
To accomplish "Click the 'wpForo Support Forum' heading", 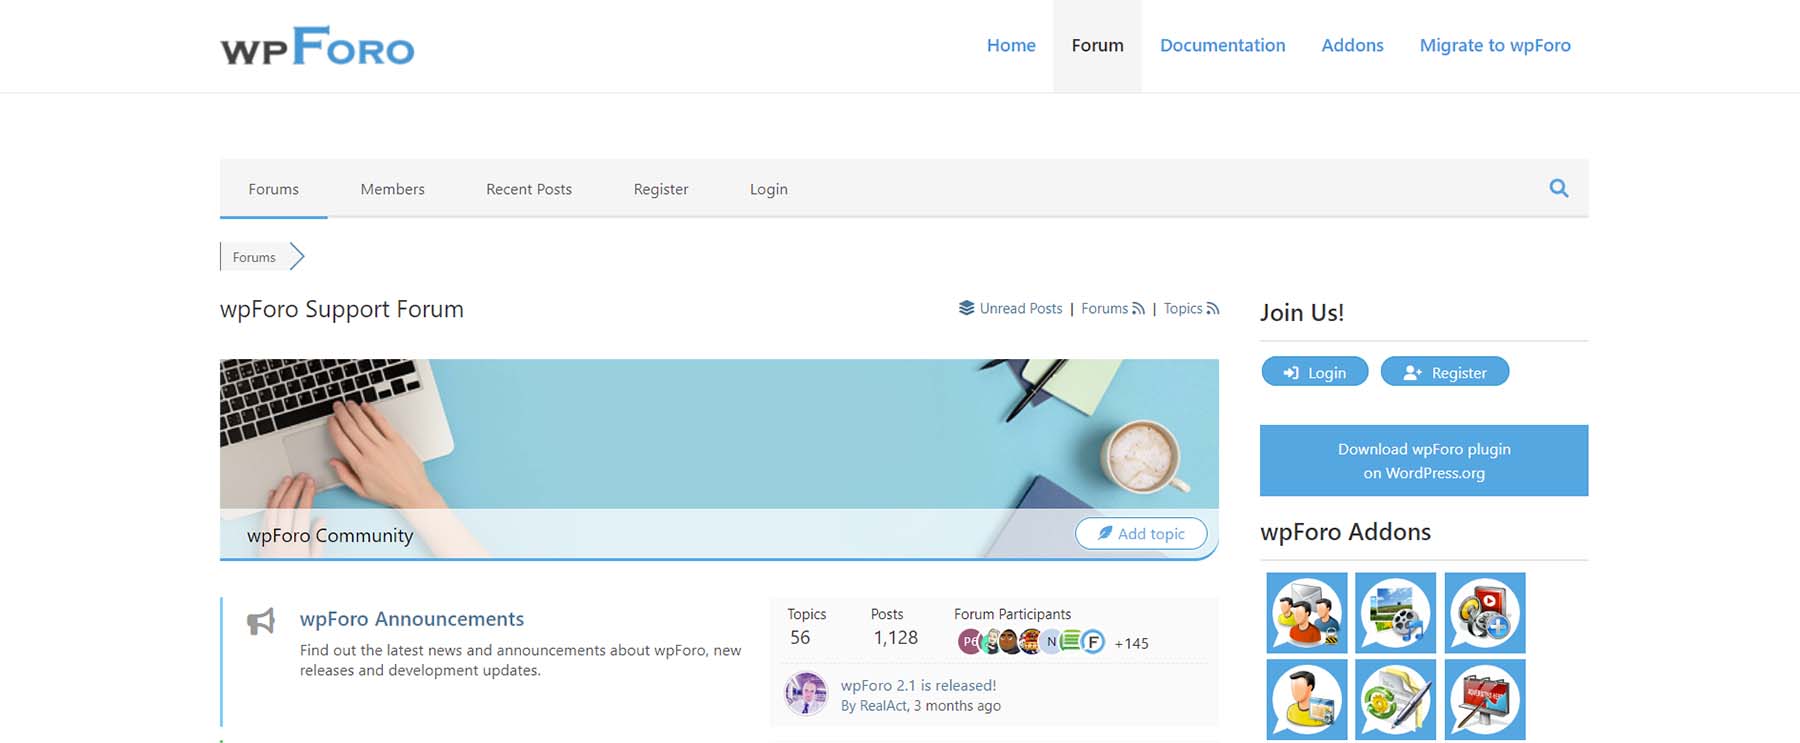I will (342, 309).
